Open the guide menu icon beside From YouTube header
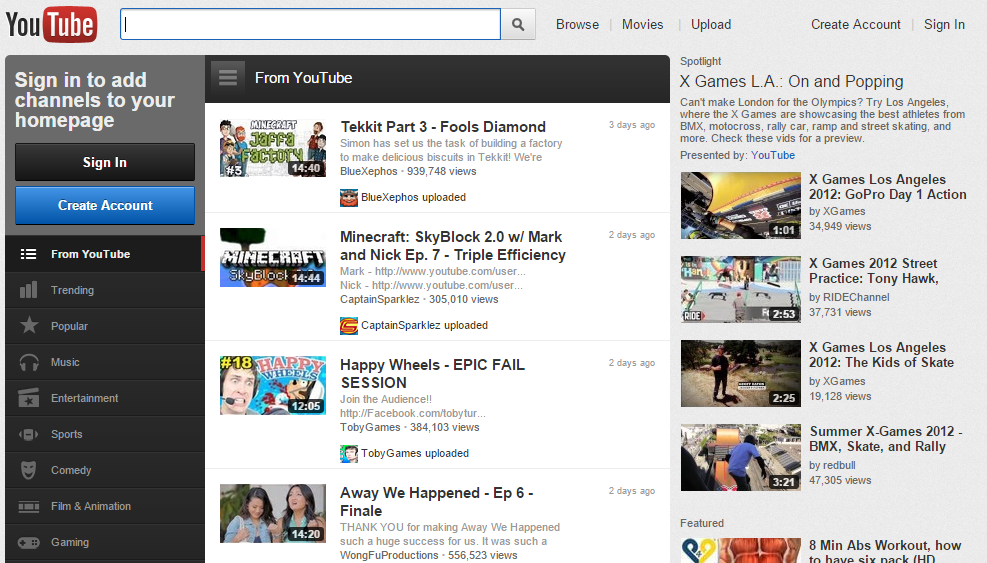The image size is (987, 563). tap(228, 77)
